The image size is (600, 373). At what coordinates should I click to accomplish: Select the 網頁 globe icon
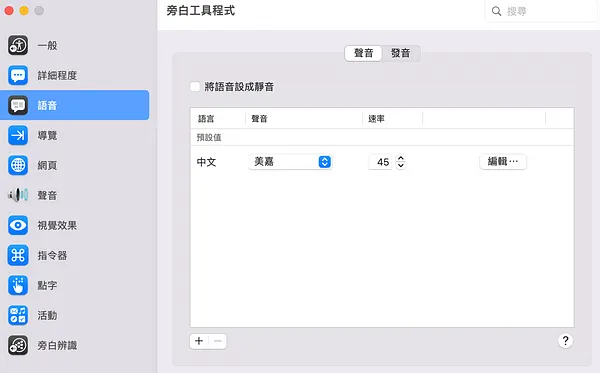tap(18, 165)
